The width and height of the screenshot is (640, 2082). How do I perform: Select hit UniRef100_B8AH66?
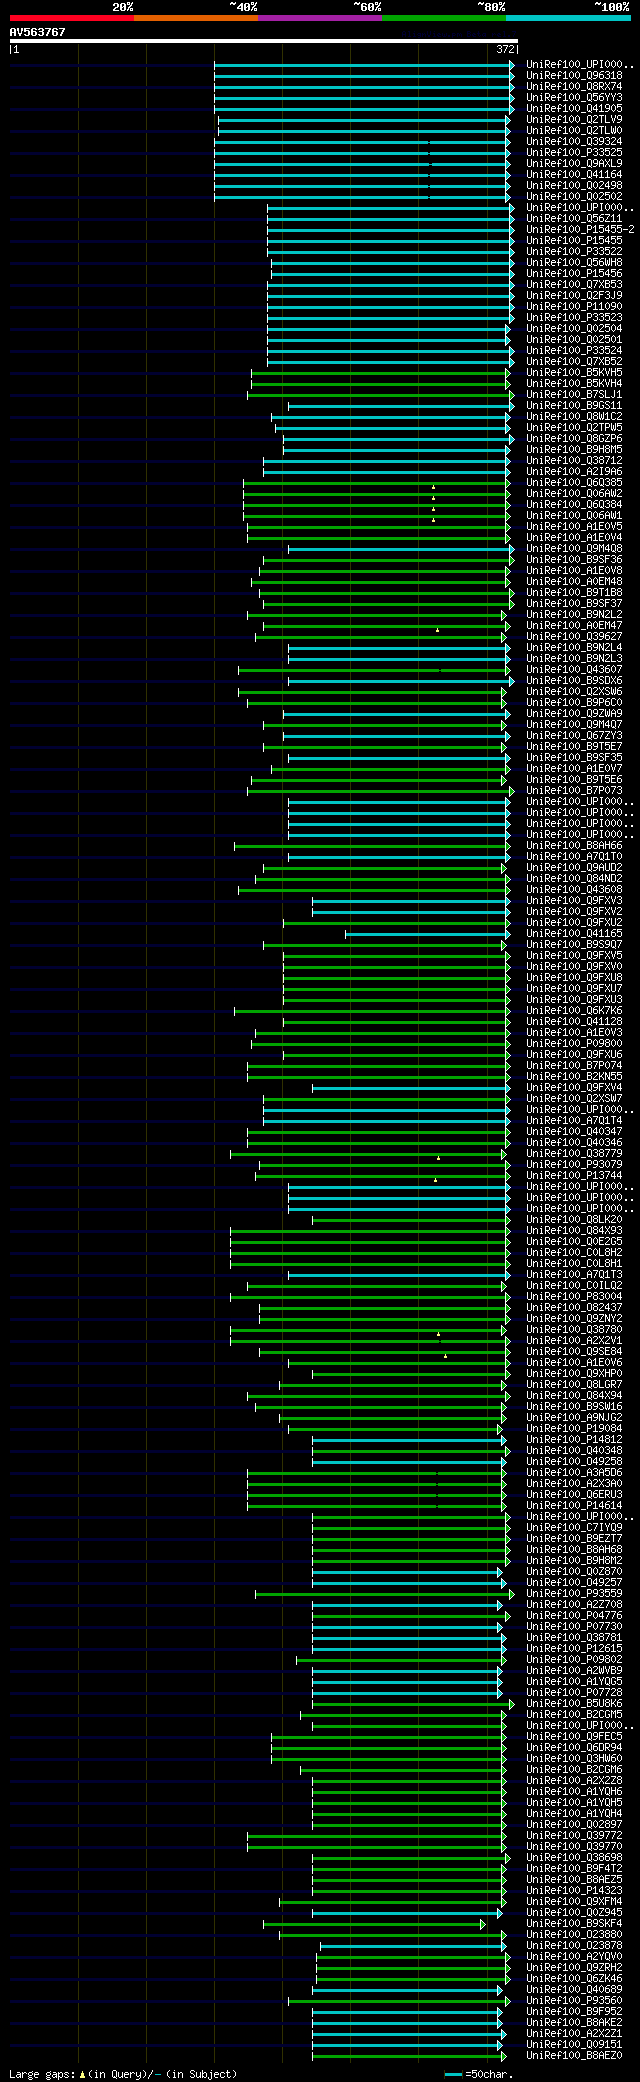coord(574,845)
